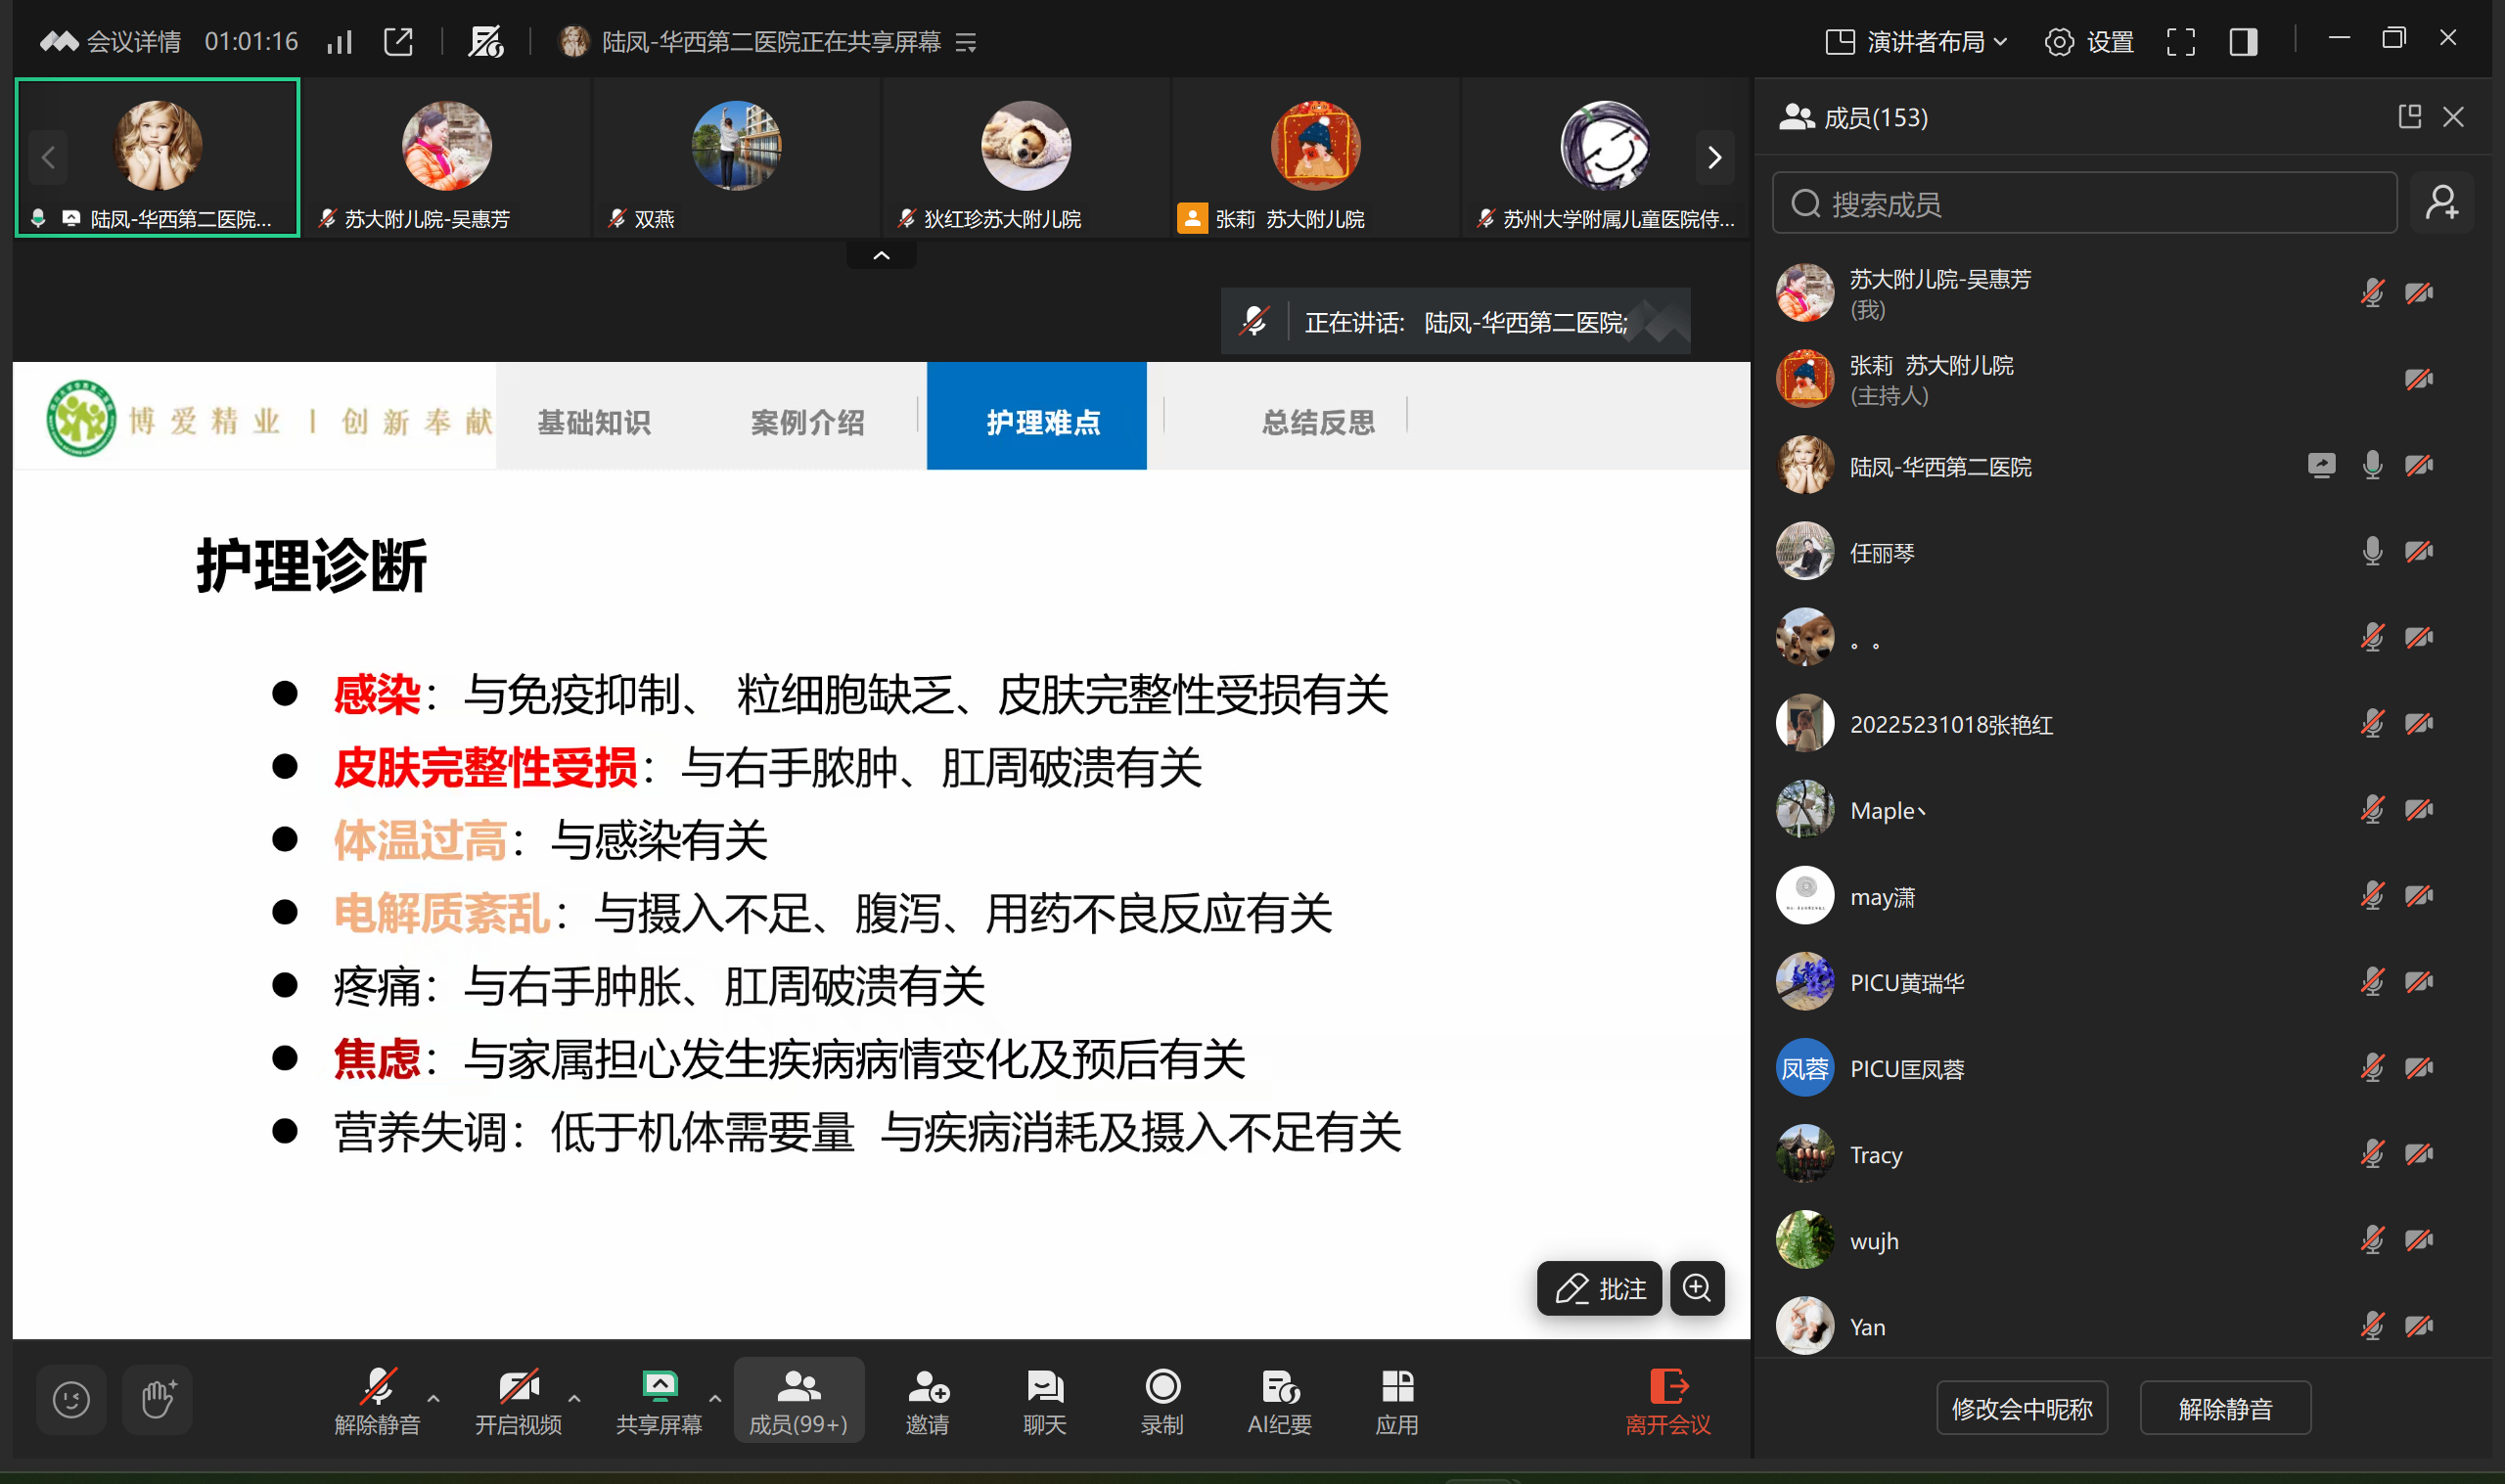Click the raise hand icon
Image resolution: width=2505 pixels, height=1484 pixels.
coord(157,1399)
